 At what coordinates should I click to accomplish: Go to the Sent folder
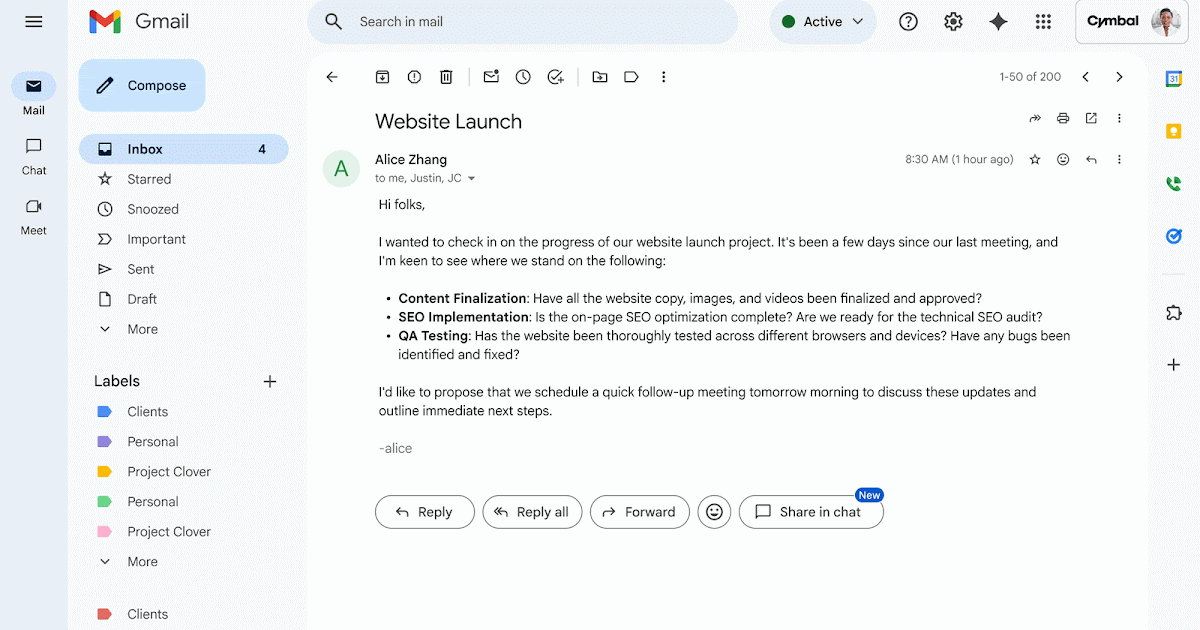coord(141,269)
